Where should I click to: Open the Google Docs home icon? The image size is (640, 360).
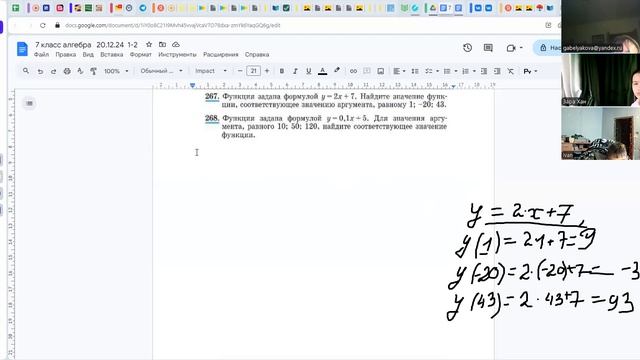[x=22, y=49]
